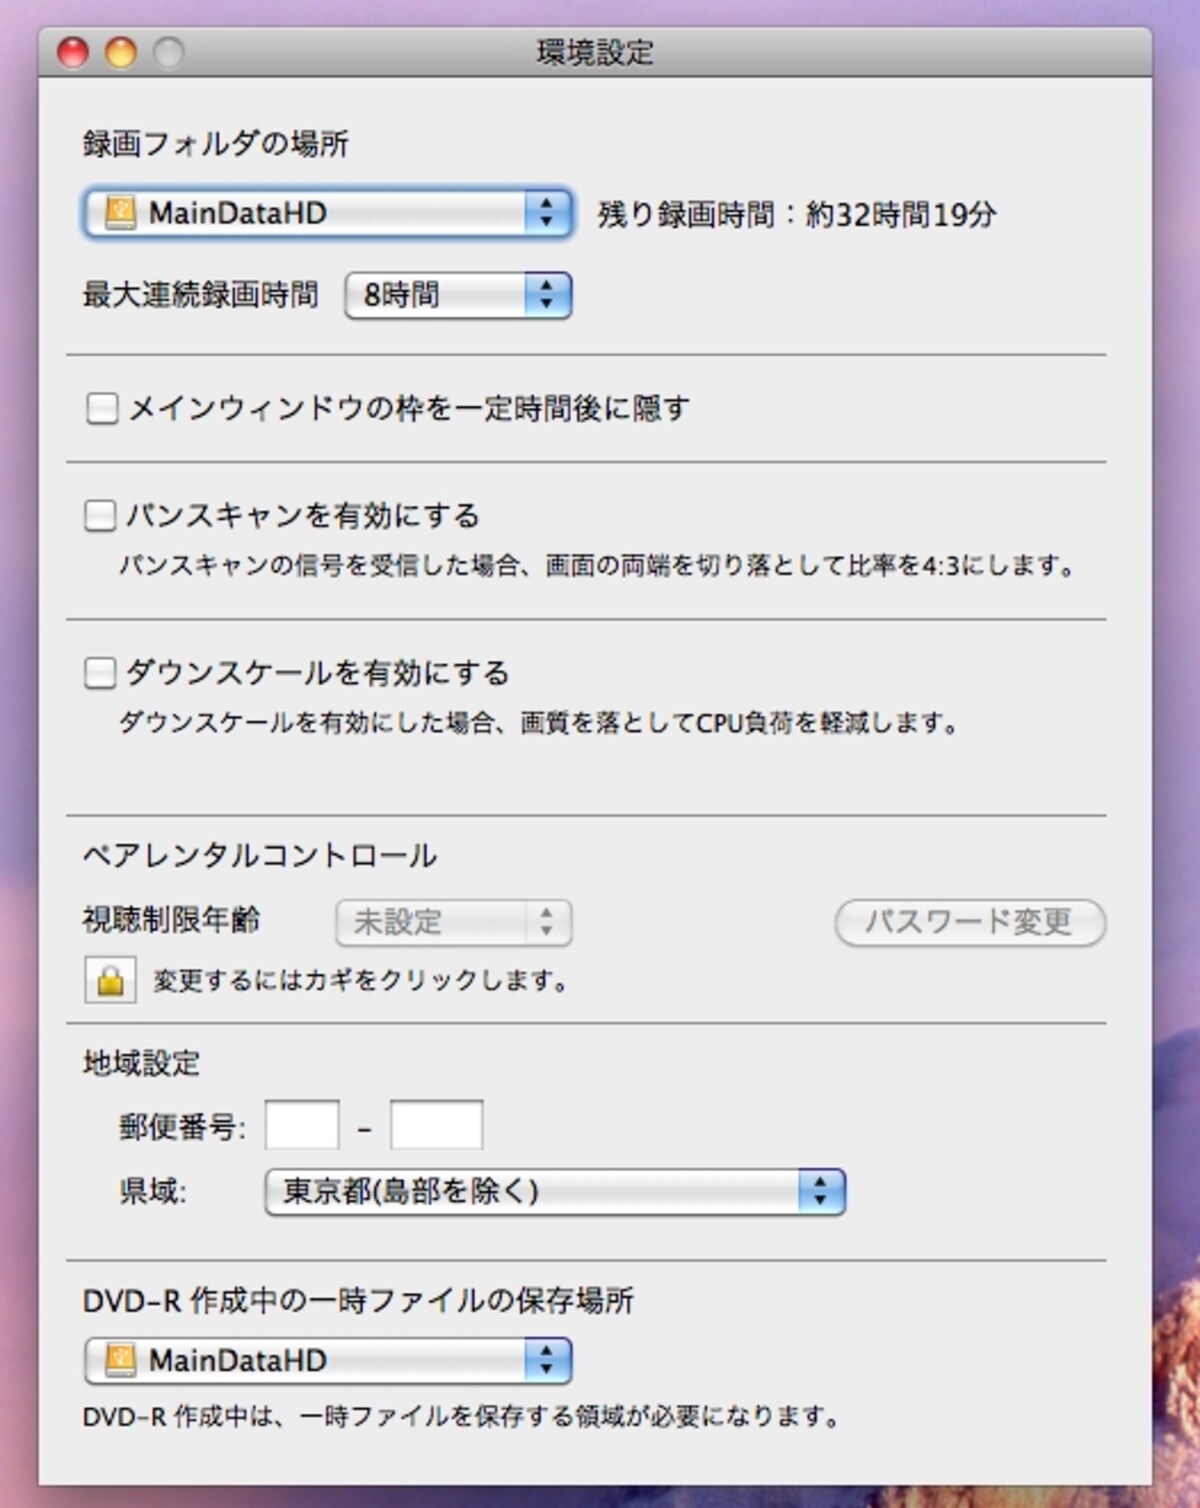Open the 県域 東京都(島部を除く) dropdown
Viewport: 1200px width, 1508px height.
(x=555, y=1191)
